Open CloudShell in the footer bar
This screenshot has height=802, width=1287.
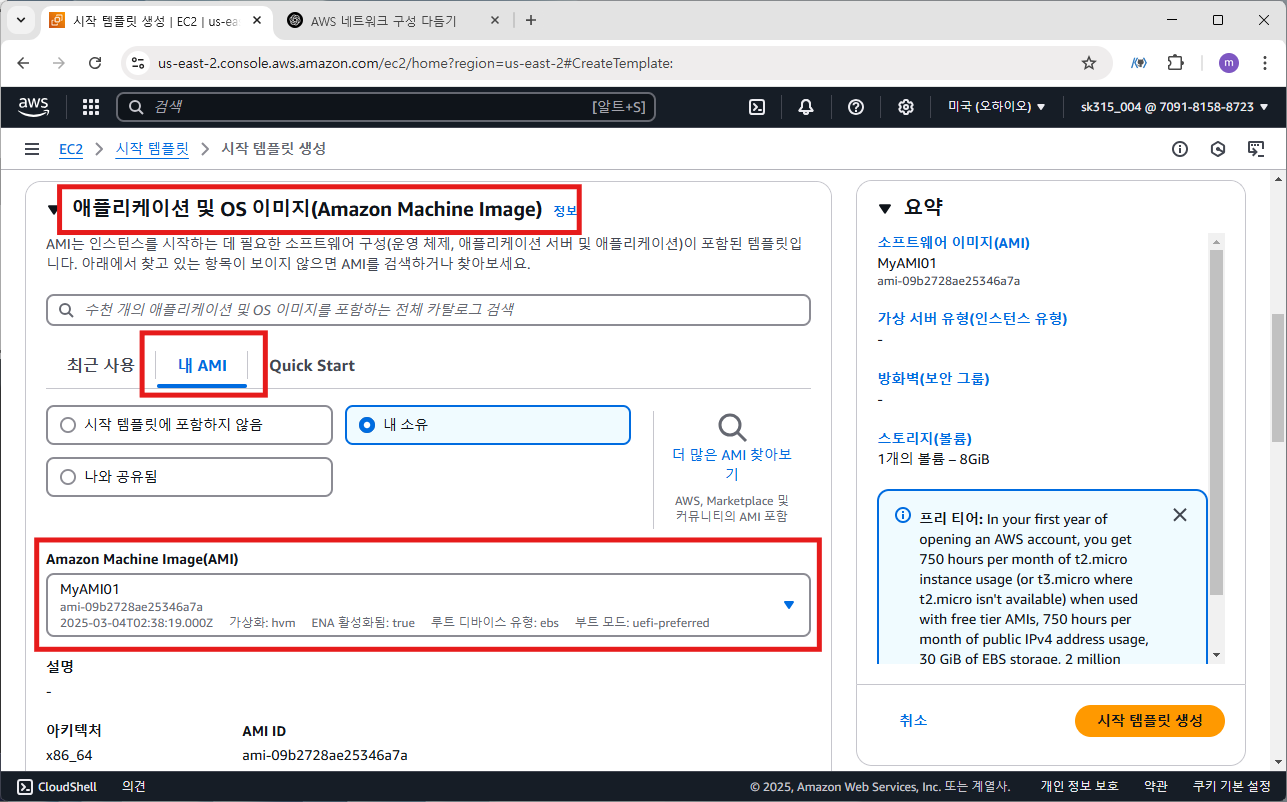point(57,787)
